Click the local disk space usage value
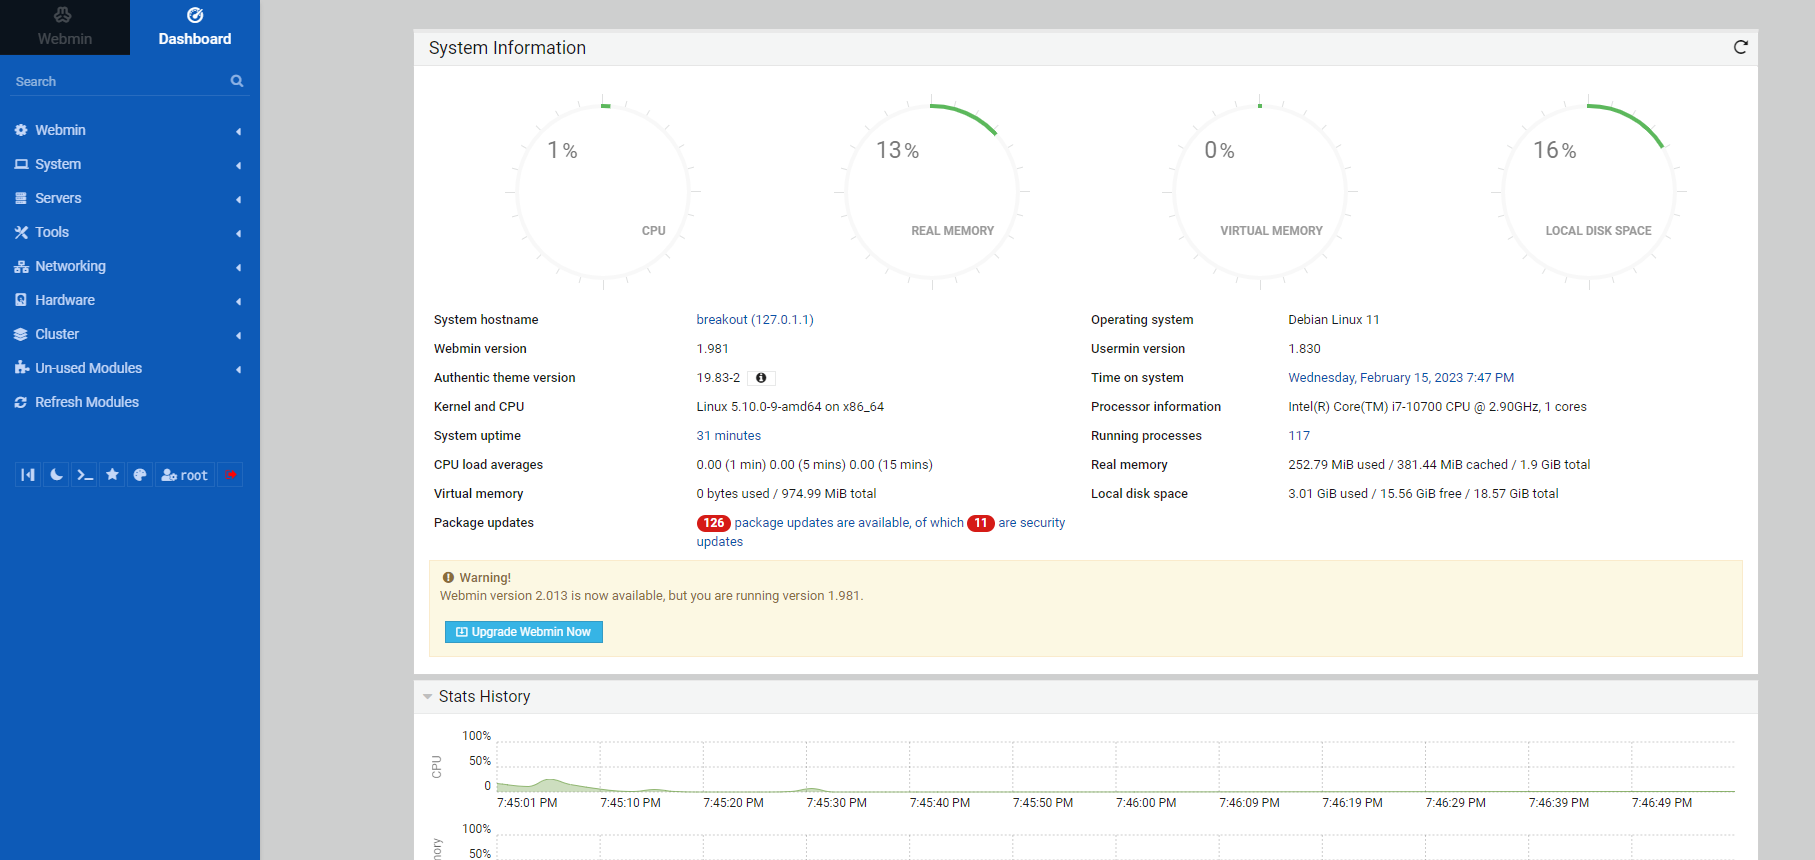This screenshot has height=860, width=1815. pyautogui.click(x=1423, y=494)
